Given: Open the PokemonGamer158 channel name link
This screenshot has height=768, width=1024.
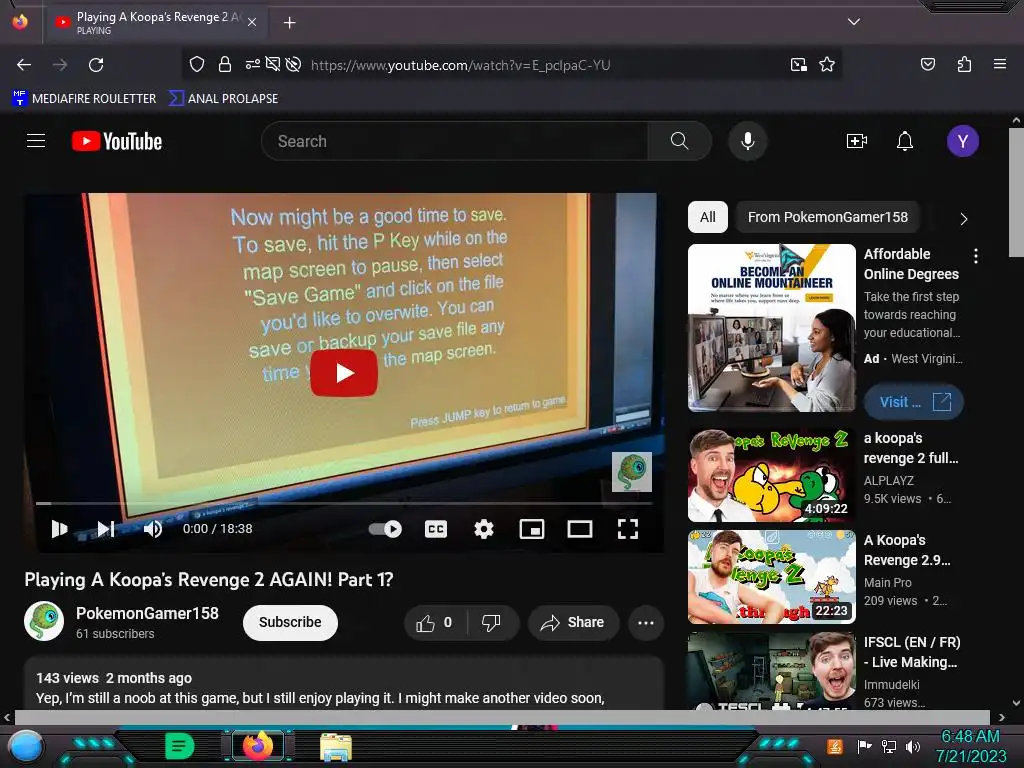Looking at the screenshot, I should tap(147, 613).
